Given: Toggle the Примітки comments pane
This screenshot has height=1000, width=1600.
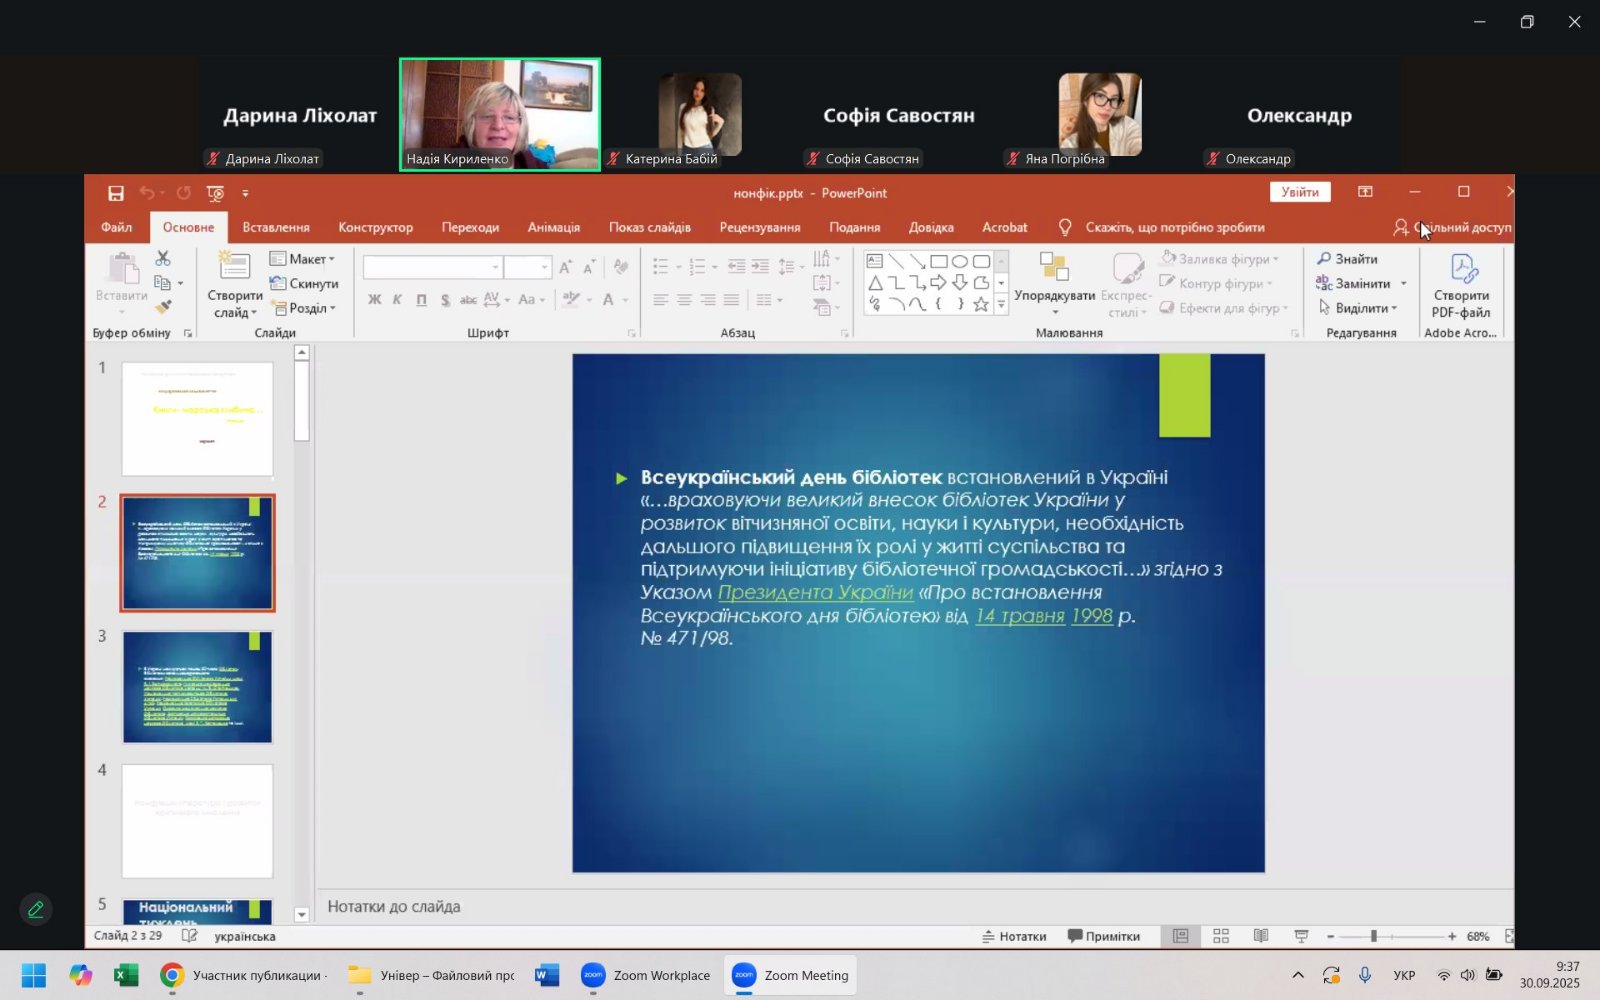Looking at the screenshot, I should 1103,936.
